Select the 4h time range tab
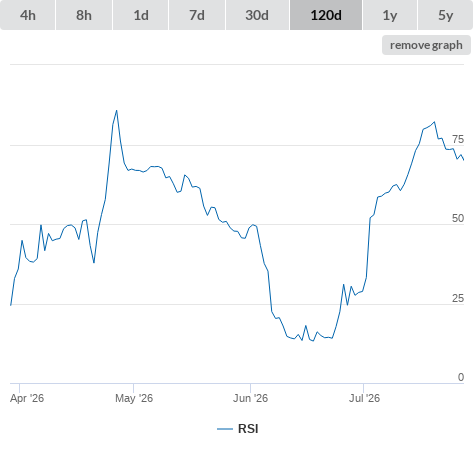 tap(28, 15)
